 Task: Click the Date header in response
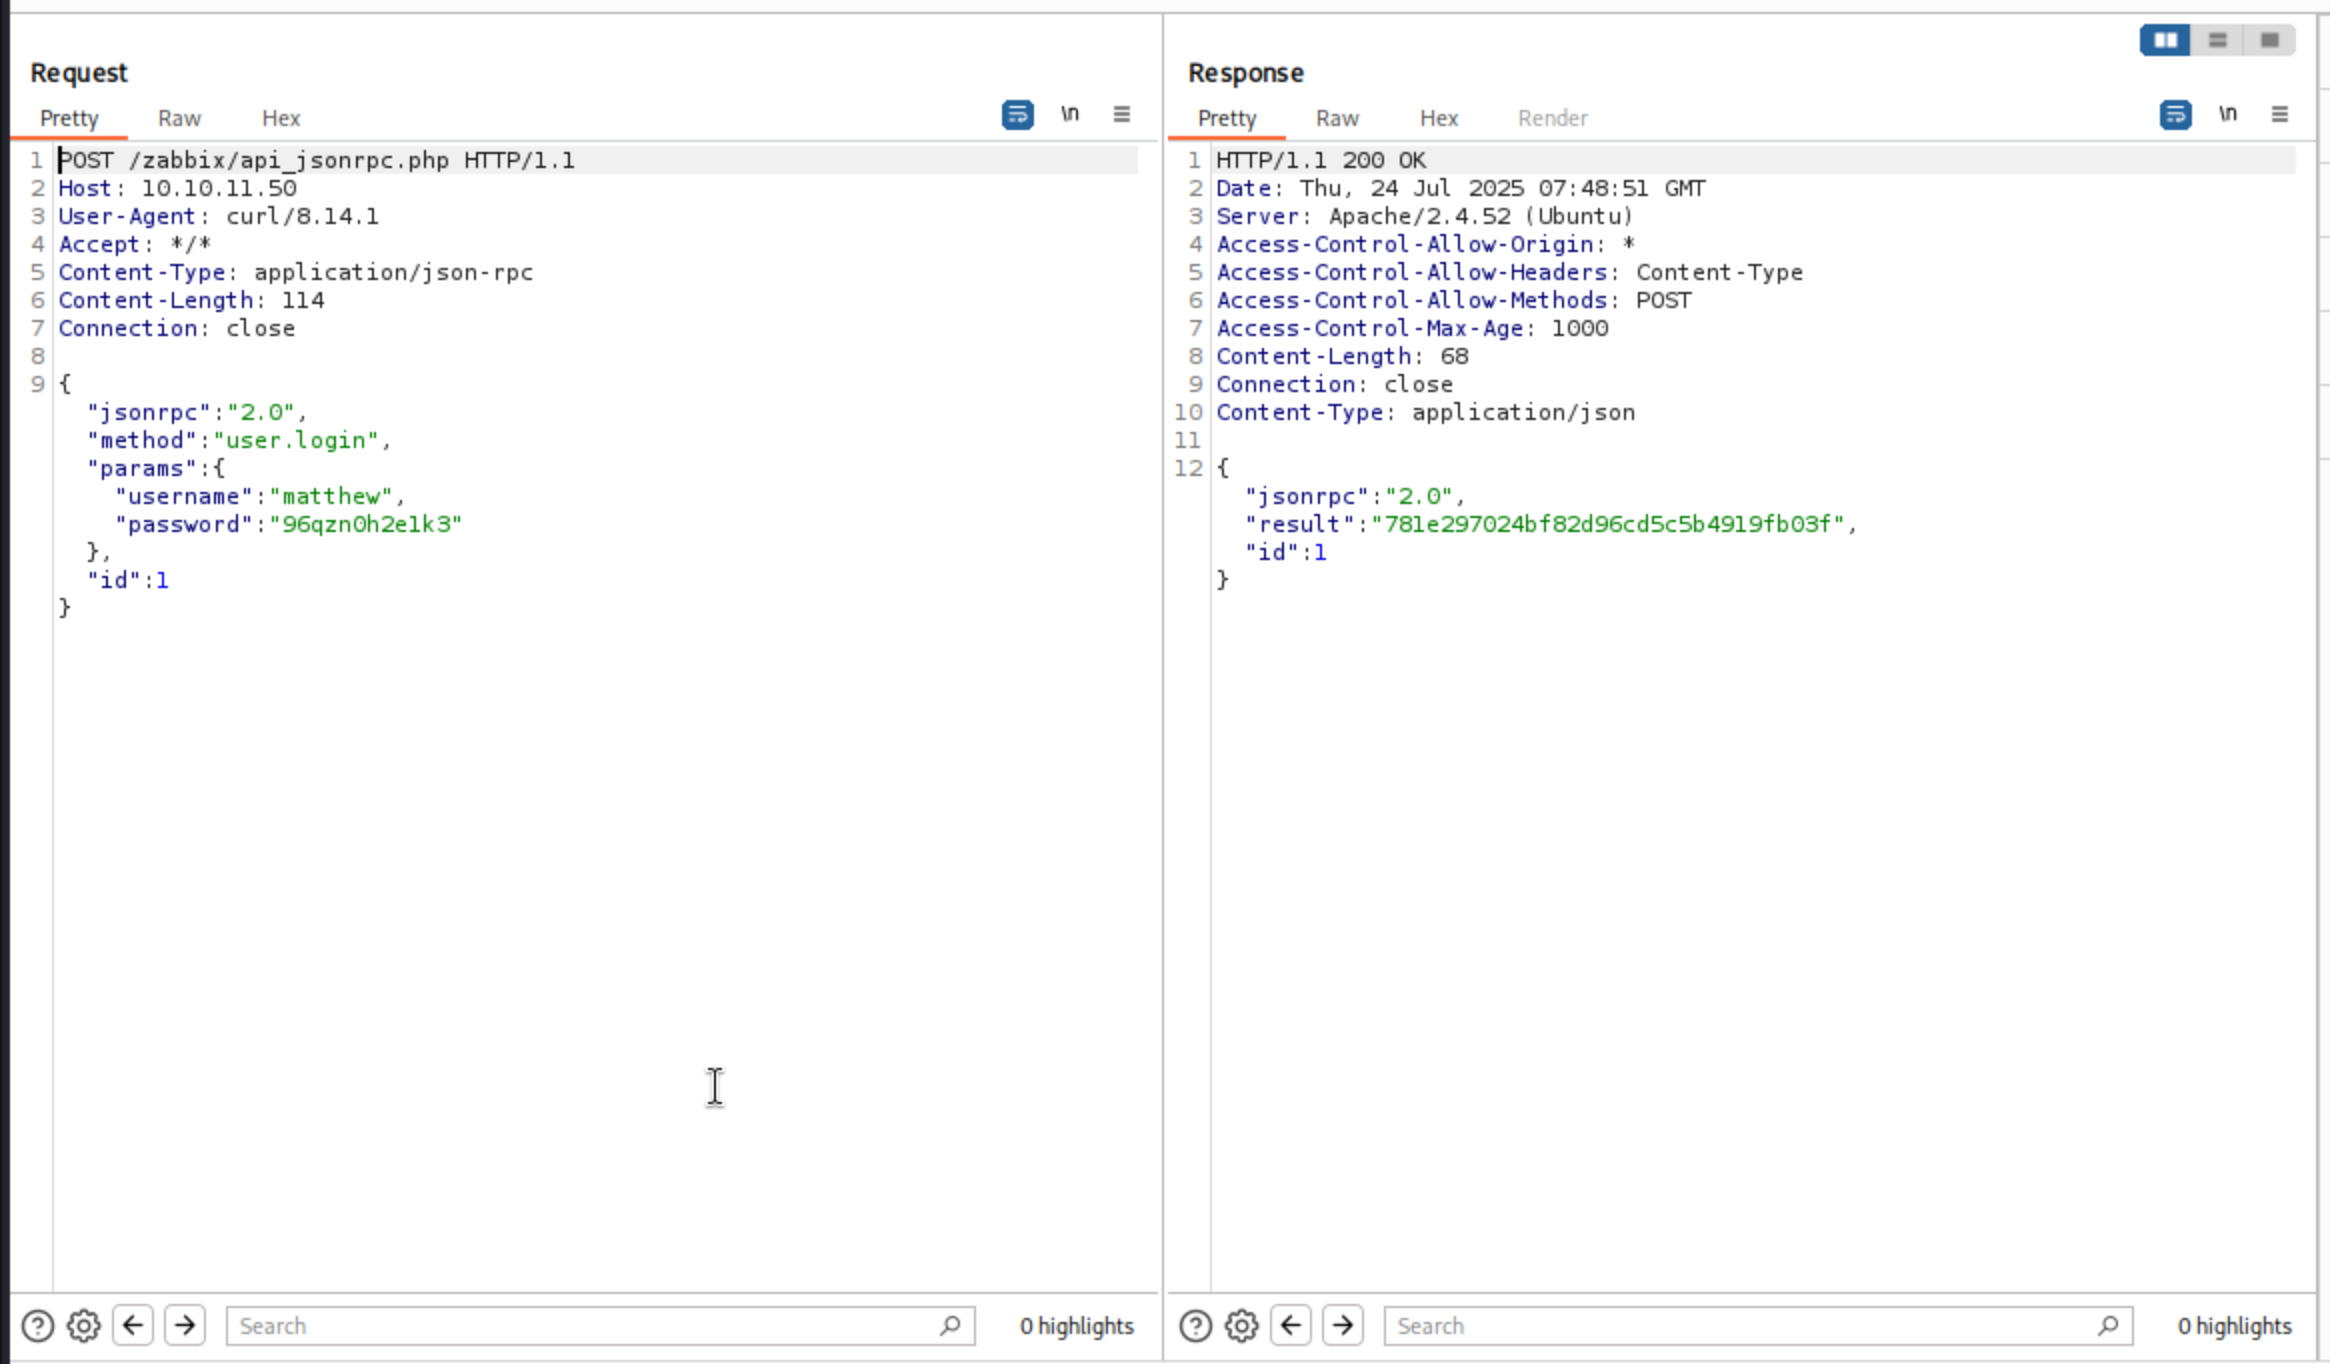1461,188
